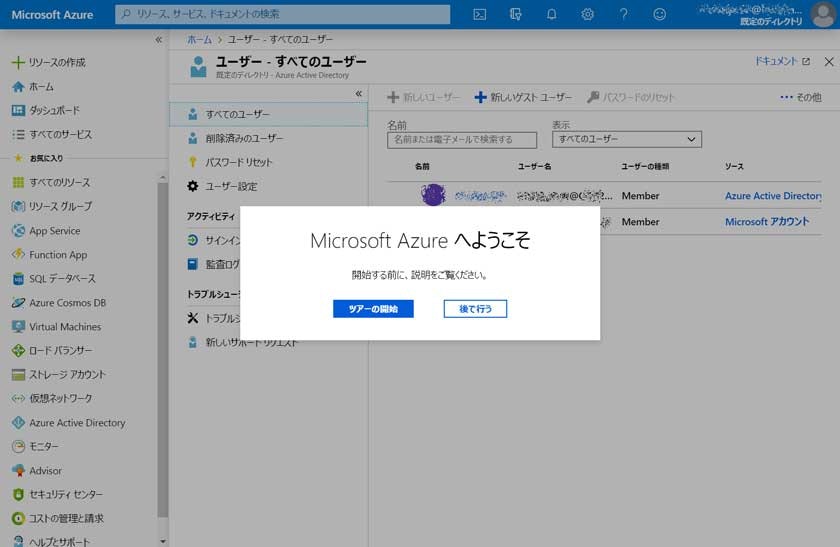This screenshot has width=840, height=547.
Task: Click リソースの作成 plus icon
Action: [18, 63]
